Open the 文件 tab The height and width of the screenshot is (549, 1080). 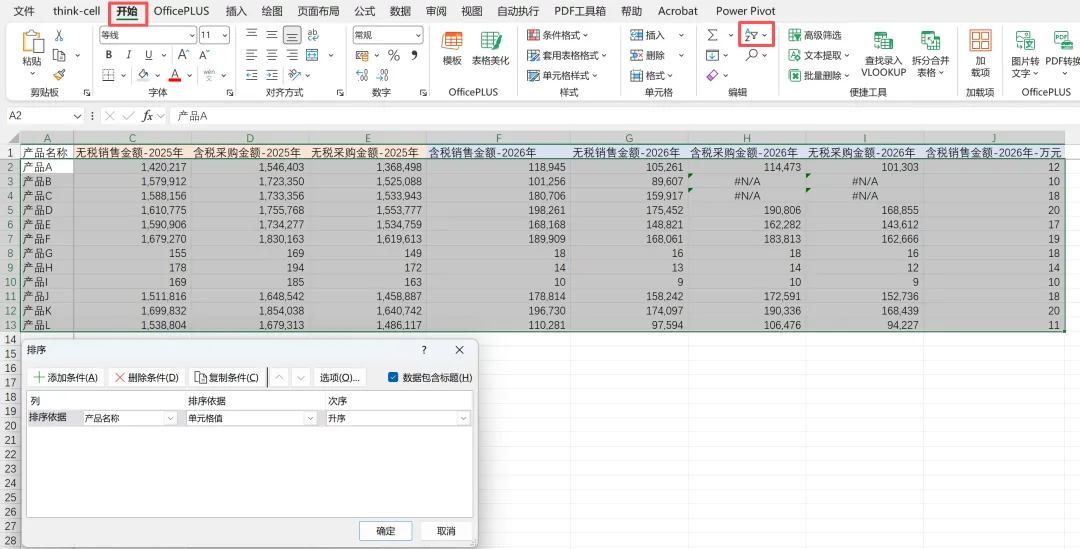24,11
